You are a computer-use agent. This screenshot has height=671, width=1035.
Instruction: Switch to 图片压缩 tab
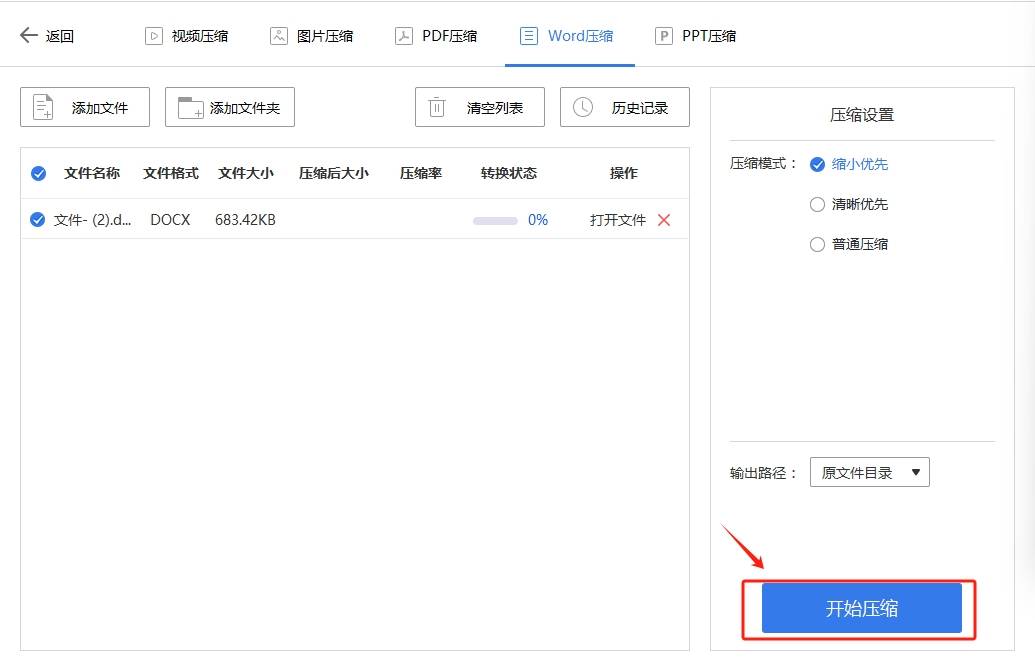312,36
